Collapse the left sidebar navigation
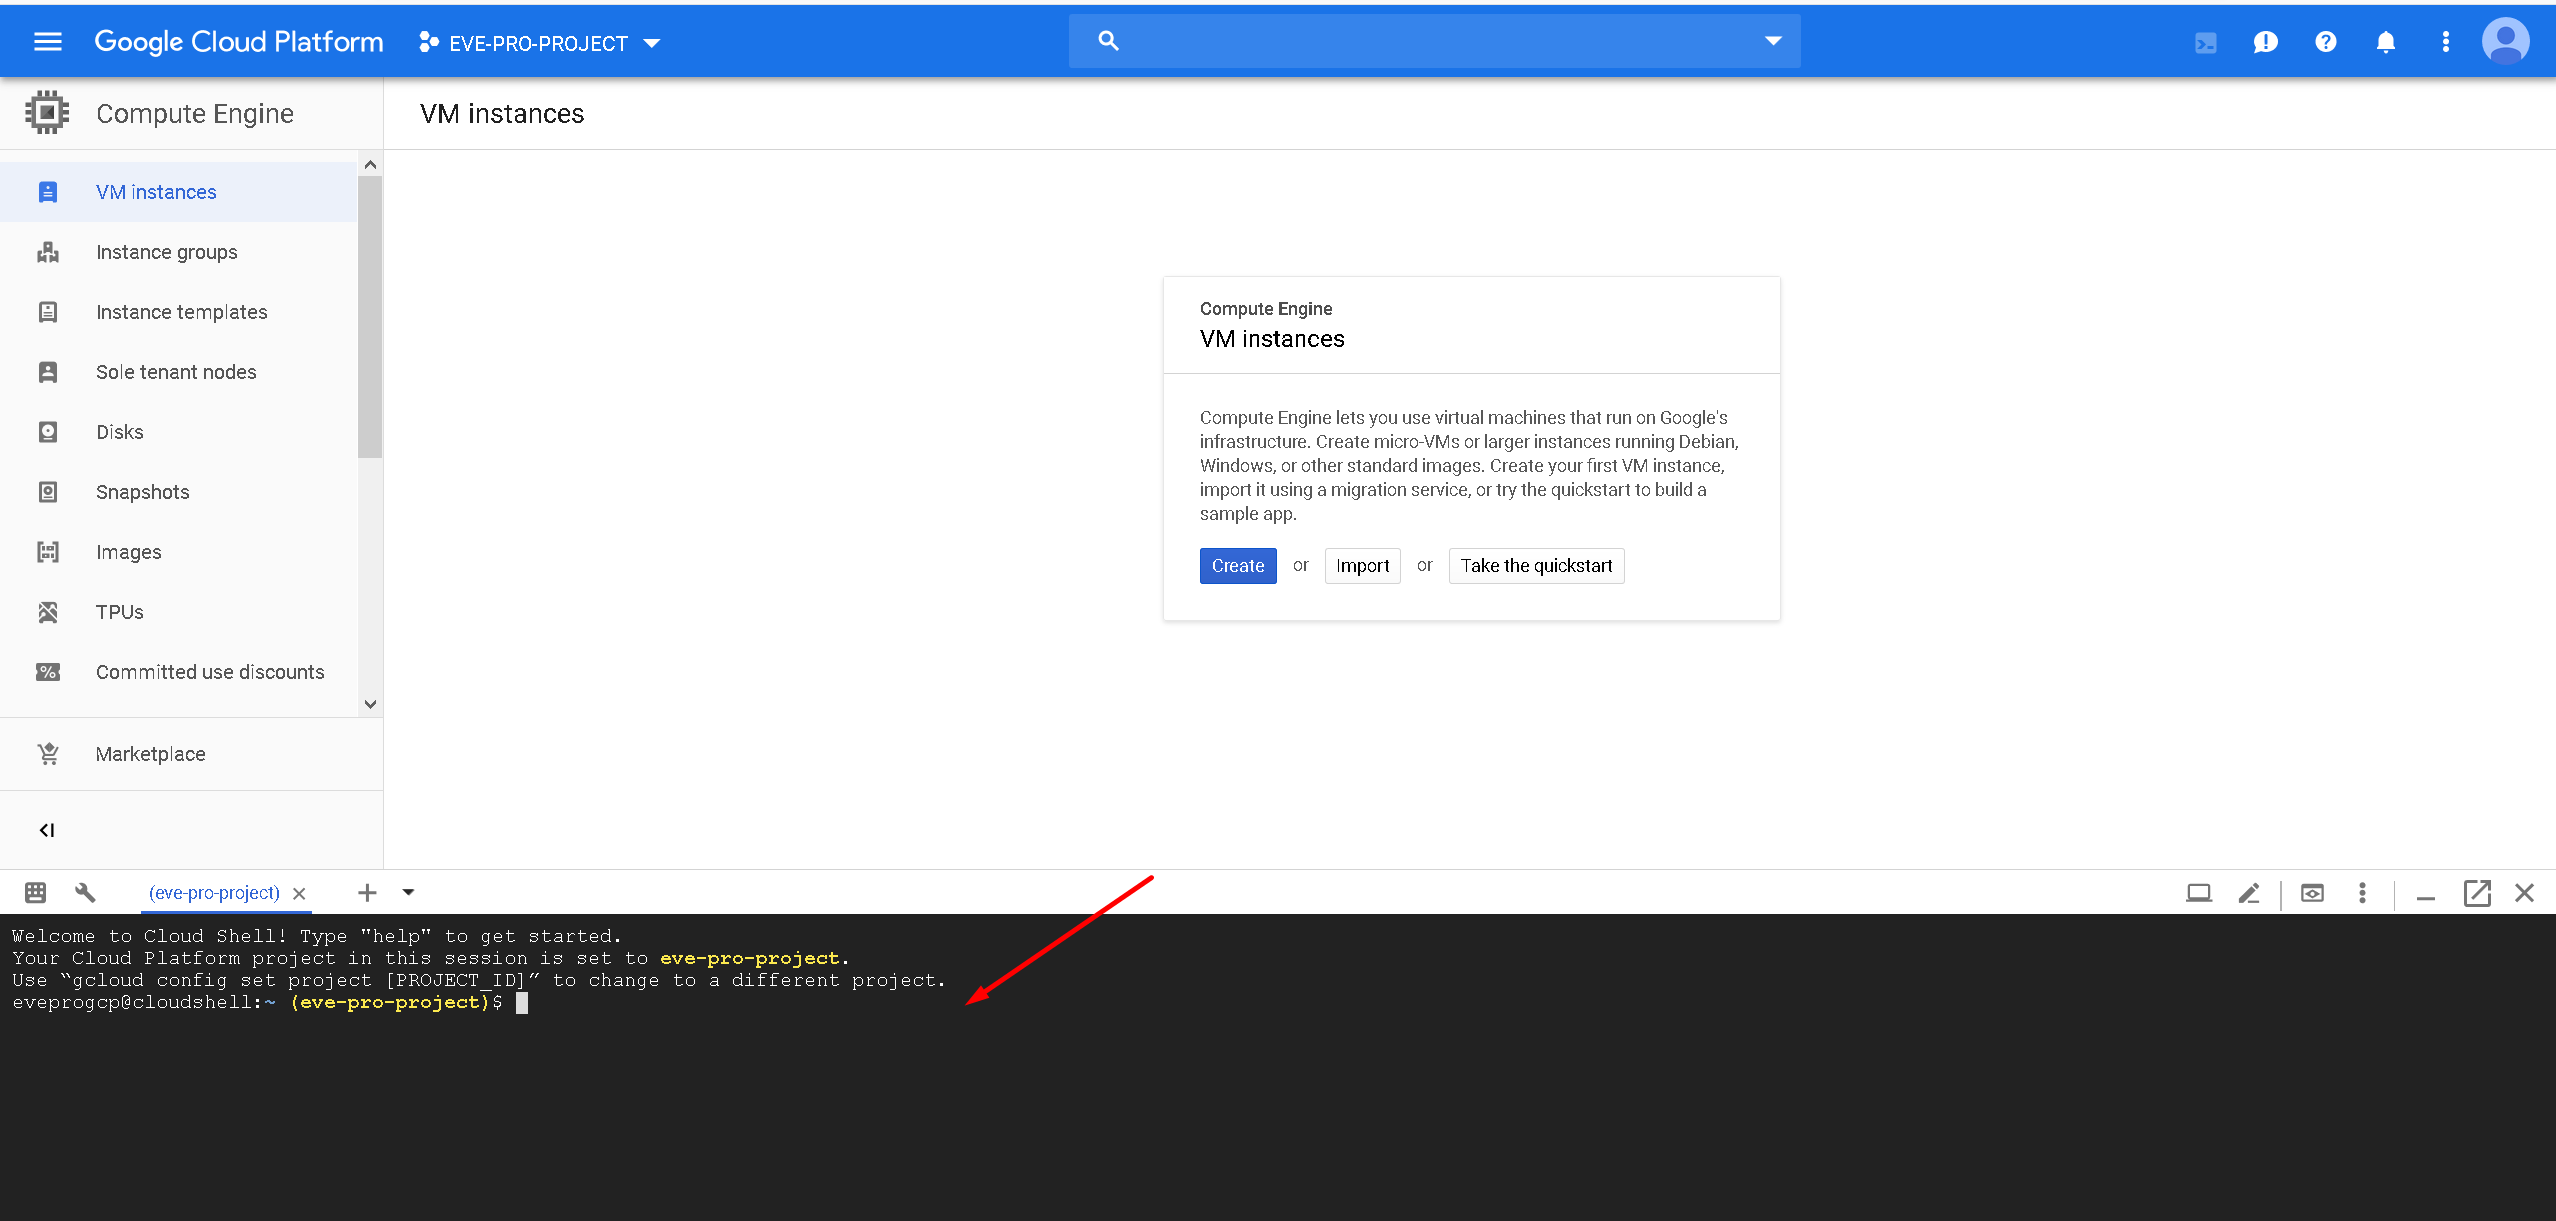The height and width of the screenshot is (1221, 2556). coord(46,830)
